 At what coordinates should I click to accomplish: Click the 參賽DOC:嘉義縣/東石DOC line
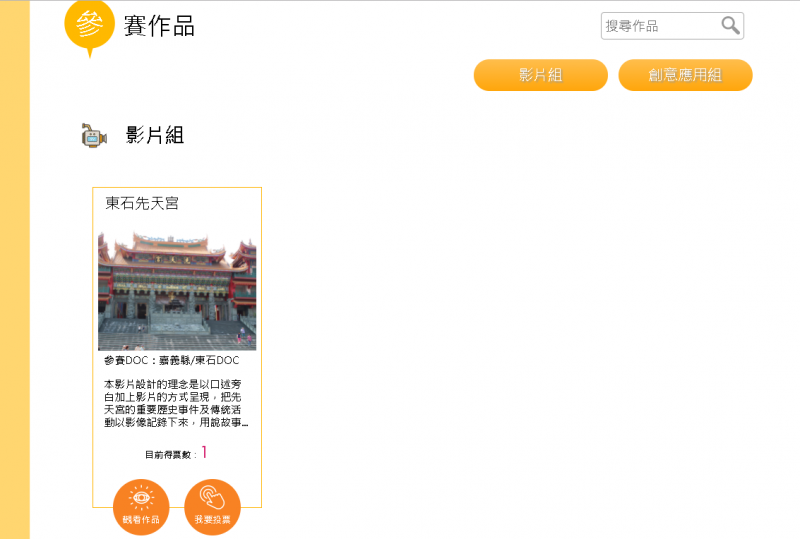[171, 360]
